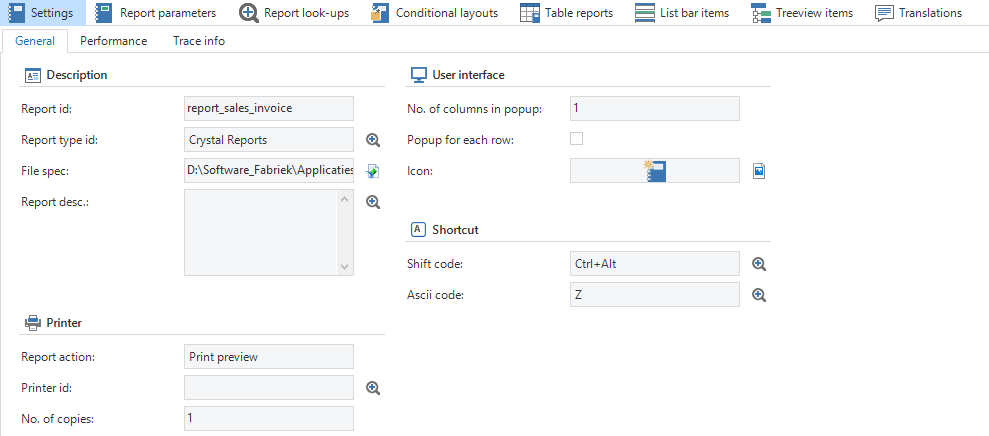Screen dimensions: 989x436
Task: Open the Table reports tab
Action: [x=566, y=13]
